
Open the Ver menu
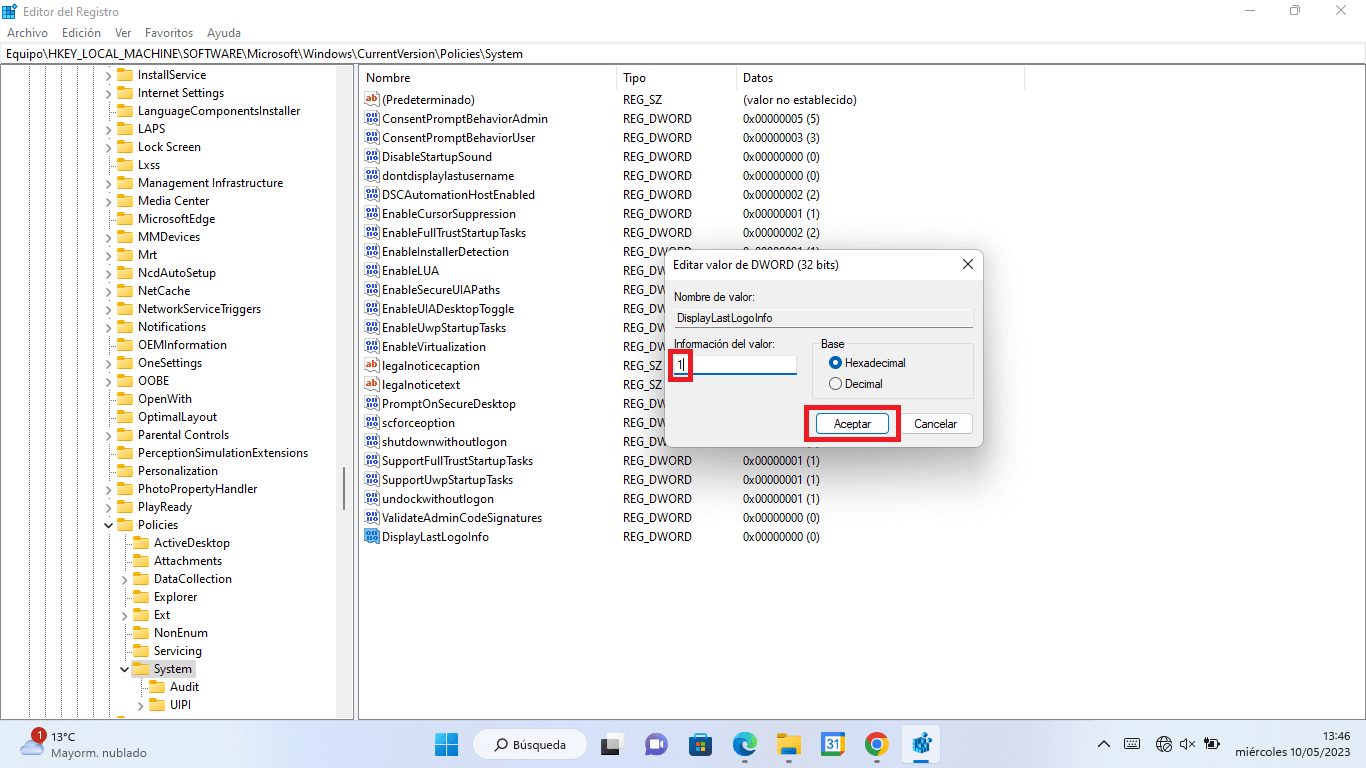[123, 33]
